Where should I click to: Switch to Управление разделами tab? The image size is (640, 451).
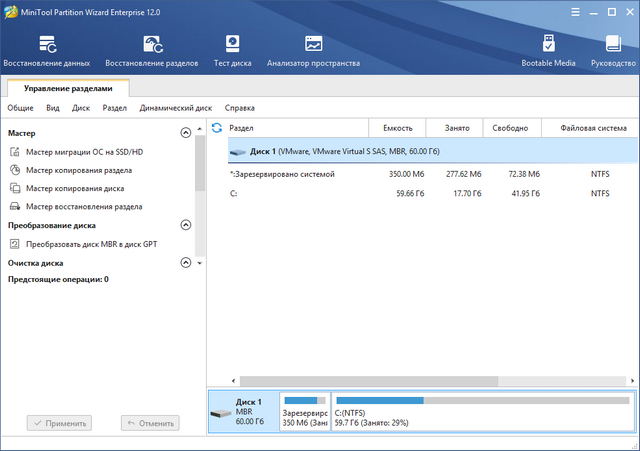click(68, 88)
